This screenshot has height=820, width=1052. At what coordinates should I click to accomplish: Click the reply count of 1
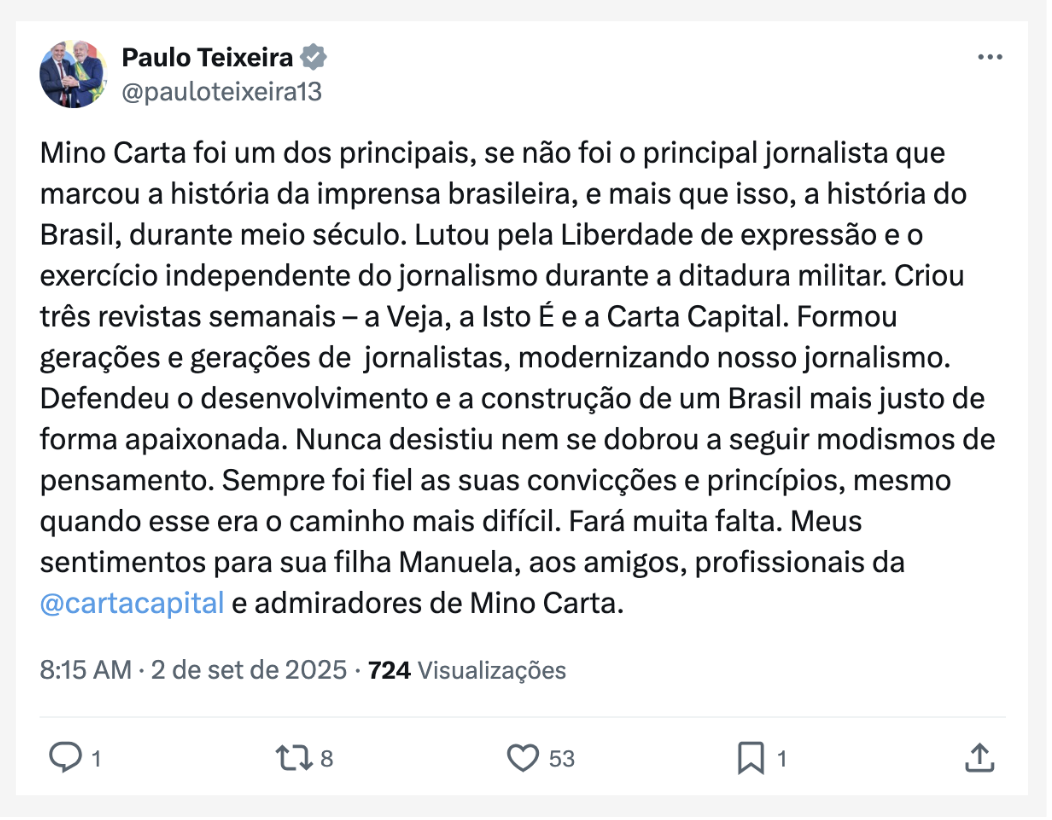pos(96,759)
